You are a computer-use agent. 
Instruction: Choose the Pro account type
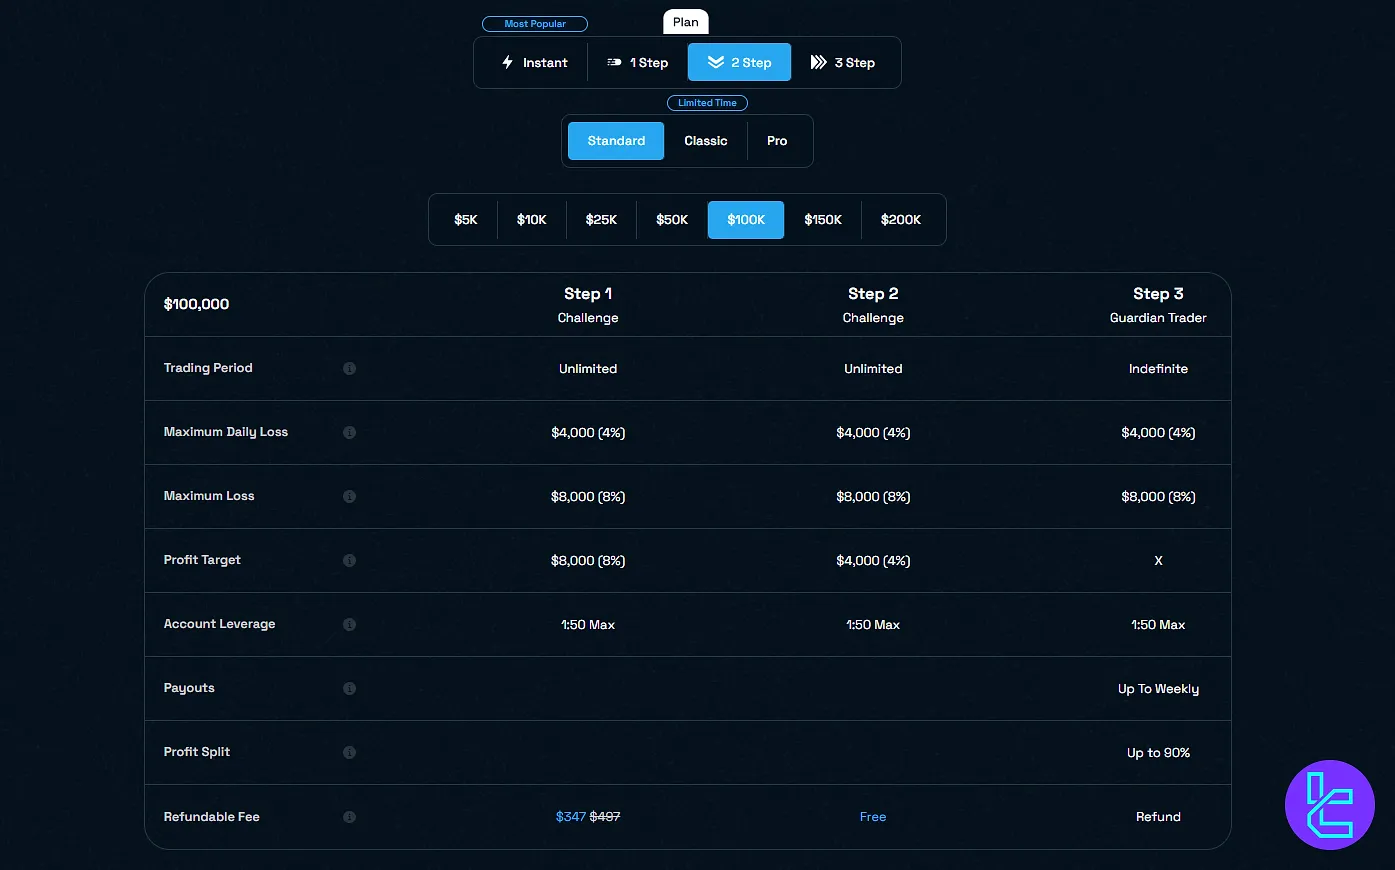point(777,141)
